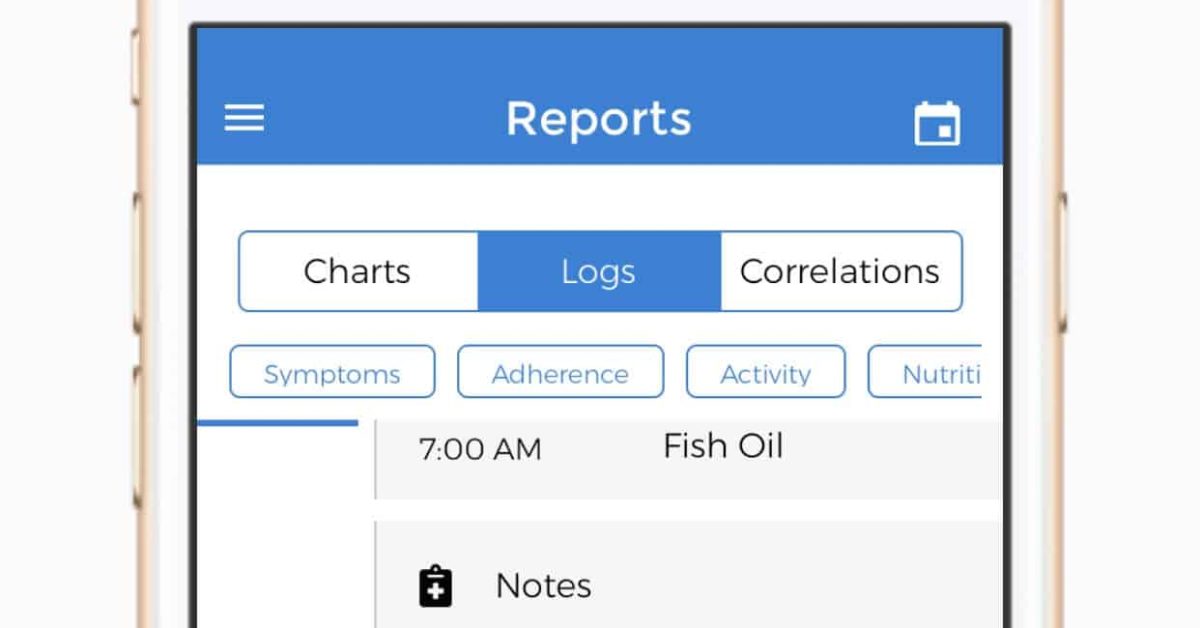Click the Notes clipboard icon
This screenshot has height=628, width=1200.
coord(434,585)
